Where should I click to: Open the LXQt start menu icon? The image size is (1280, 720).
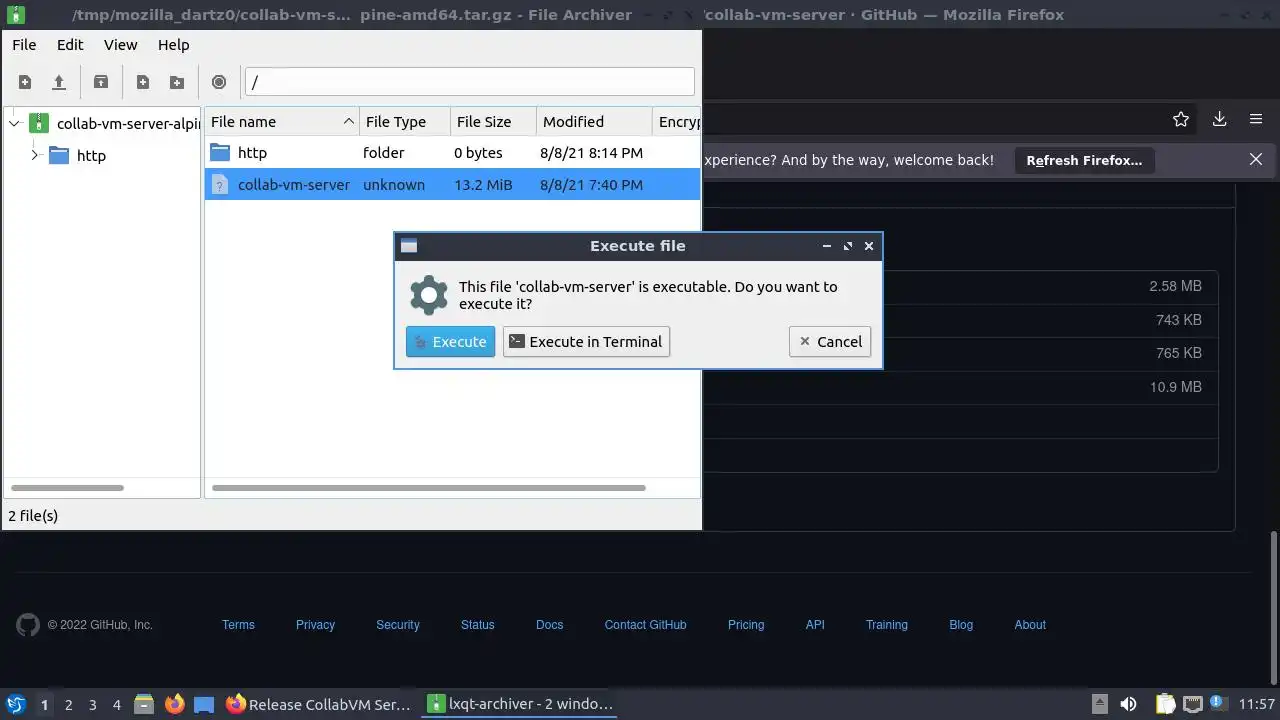tap(16, 704)
